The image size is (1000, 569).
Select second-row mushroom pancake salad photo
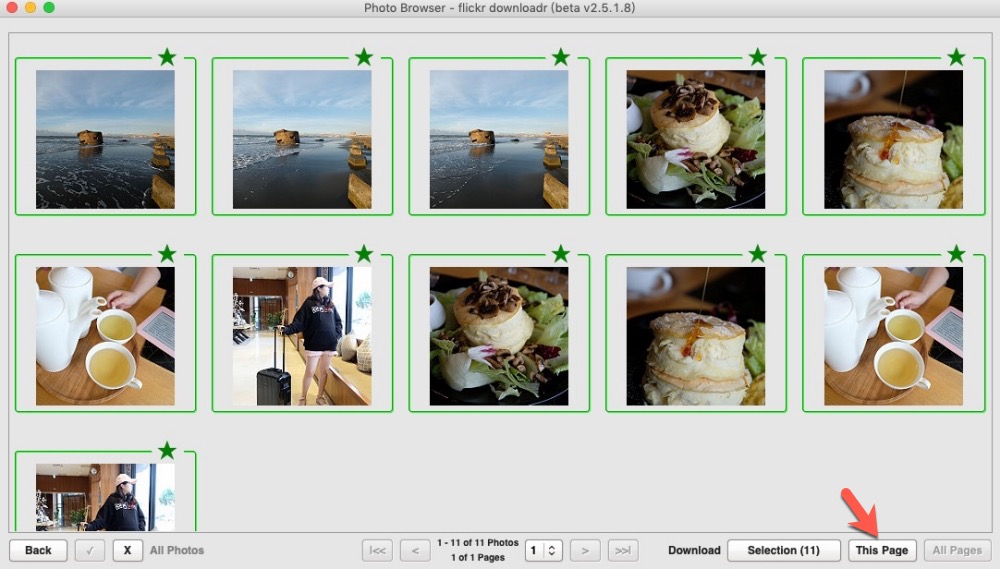(x=499, y=336)
